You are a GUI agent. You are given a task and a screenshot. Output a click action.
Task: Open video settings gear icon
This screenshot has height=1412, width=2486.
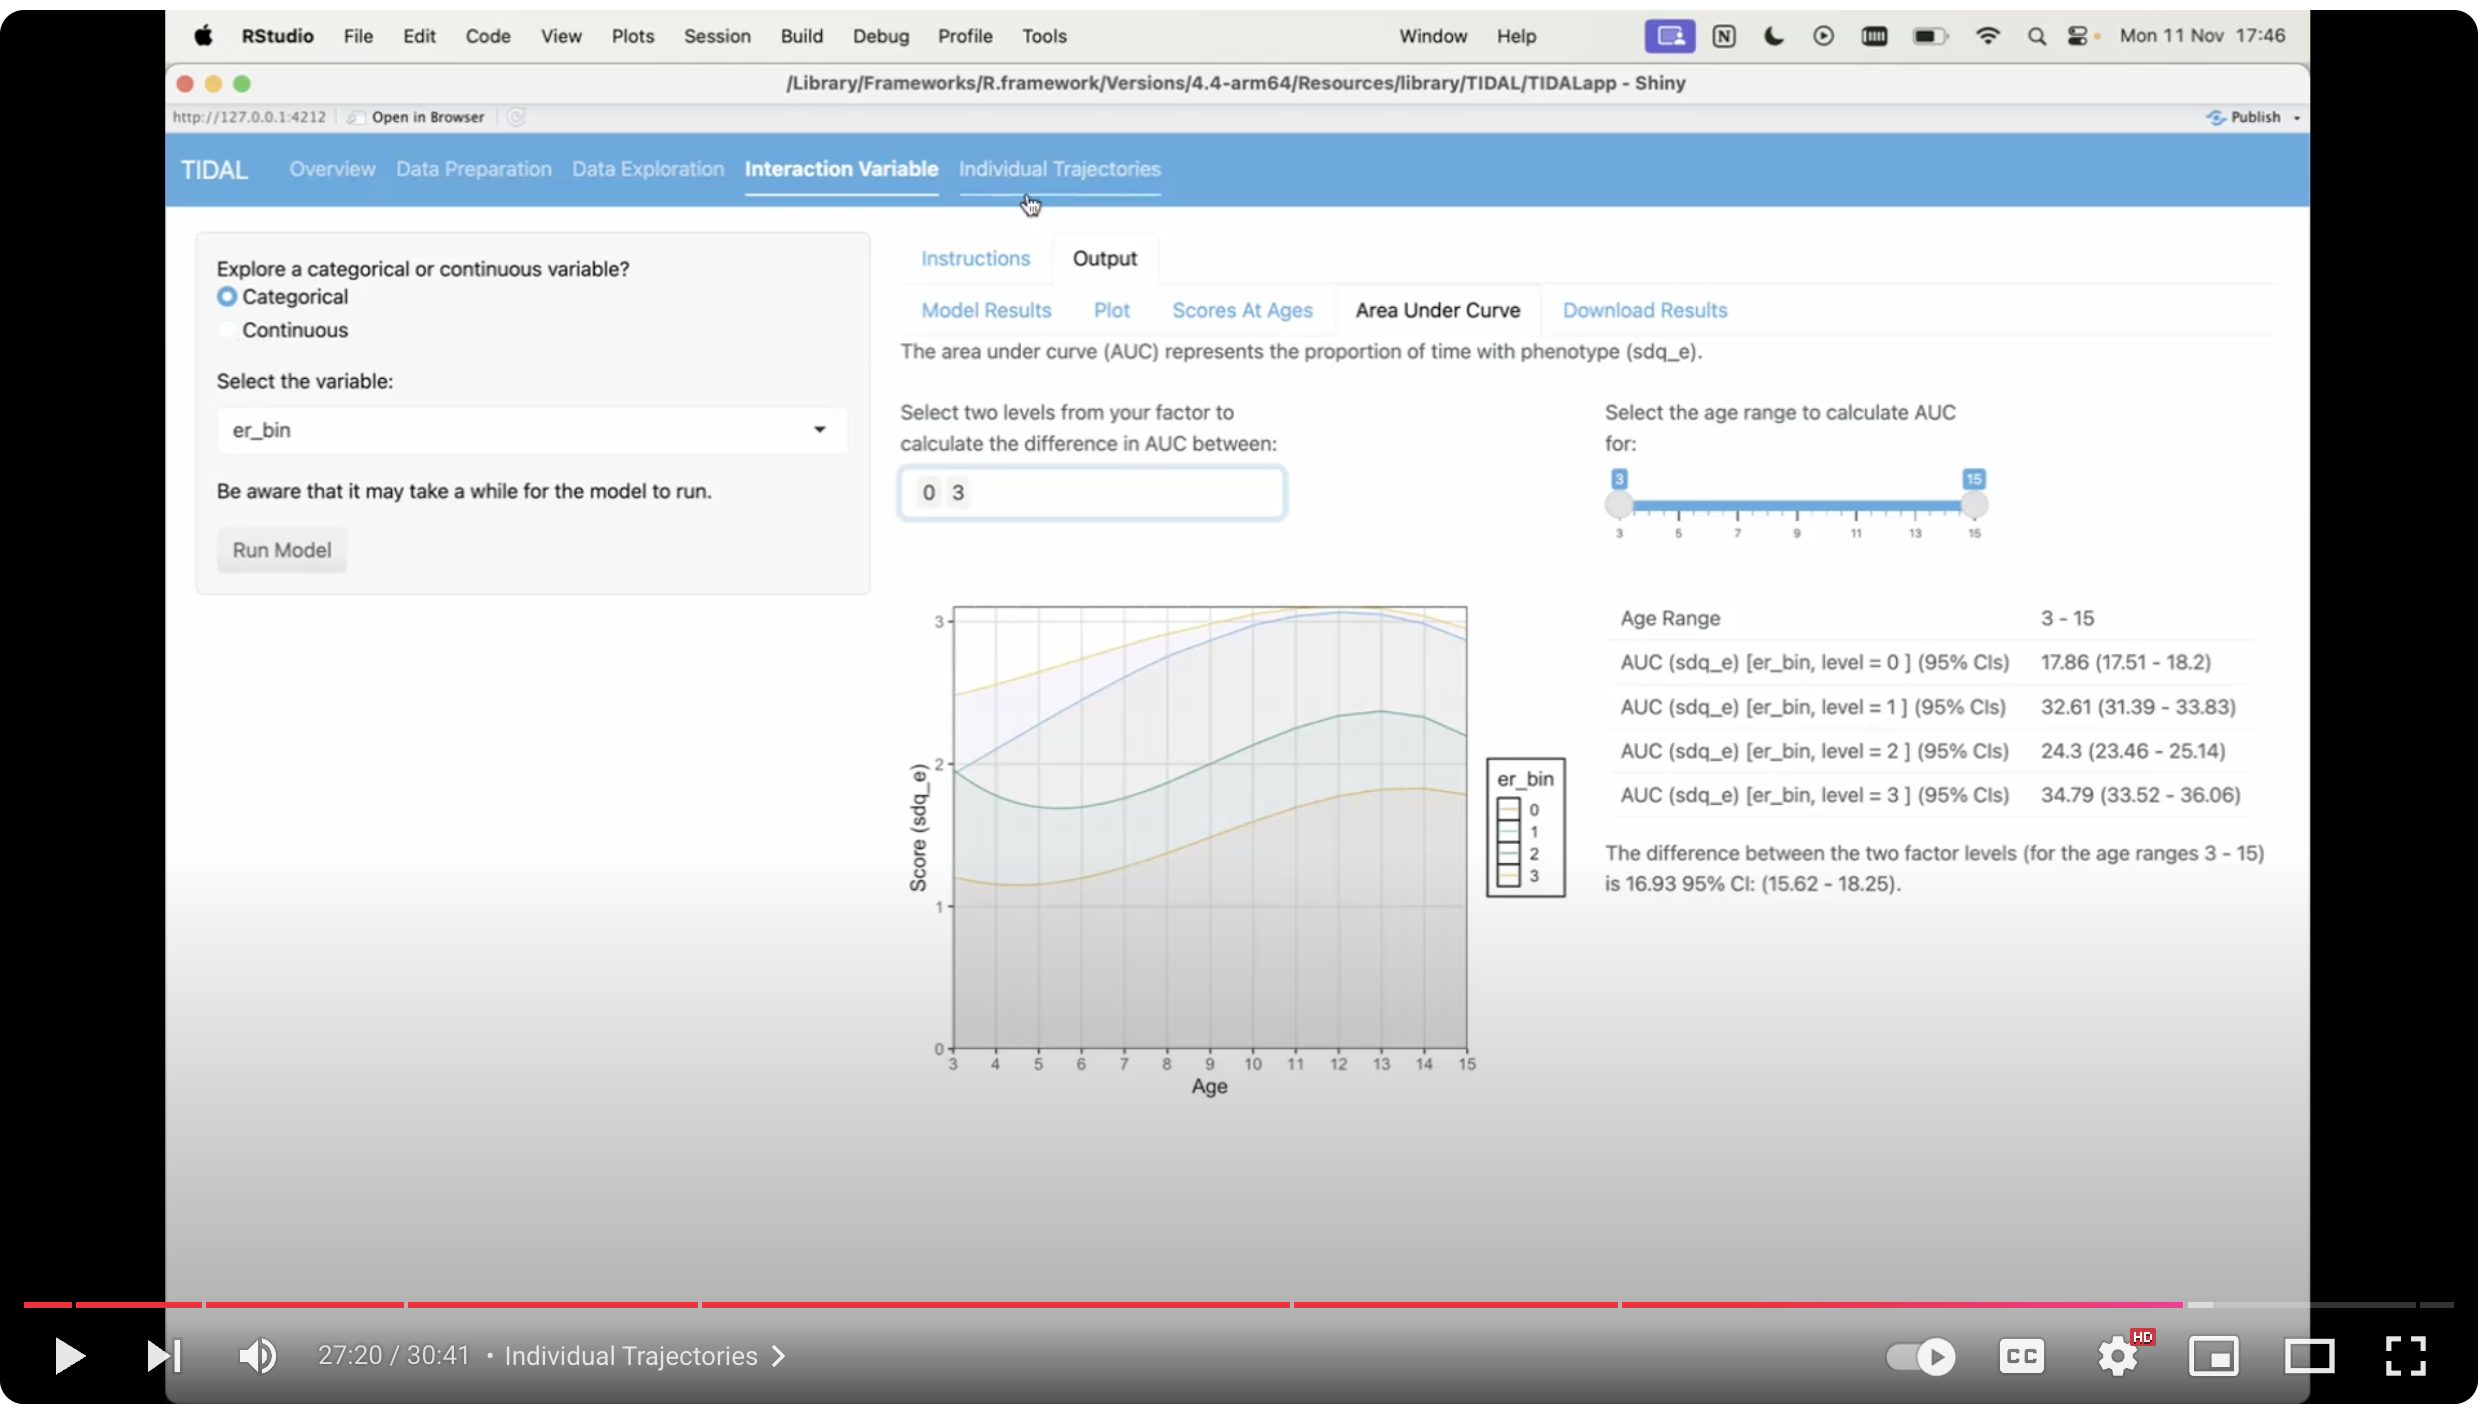coord(2117,1356)
